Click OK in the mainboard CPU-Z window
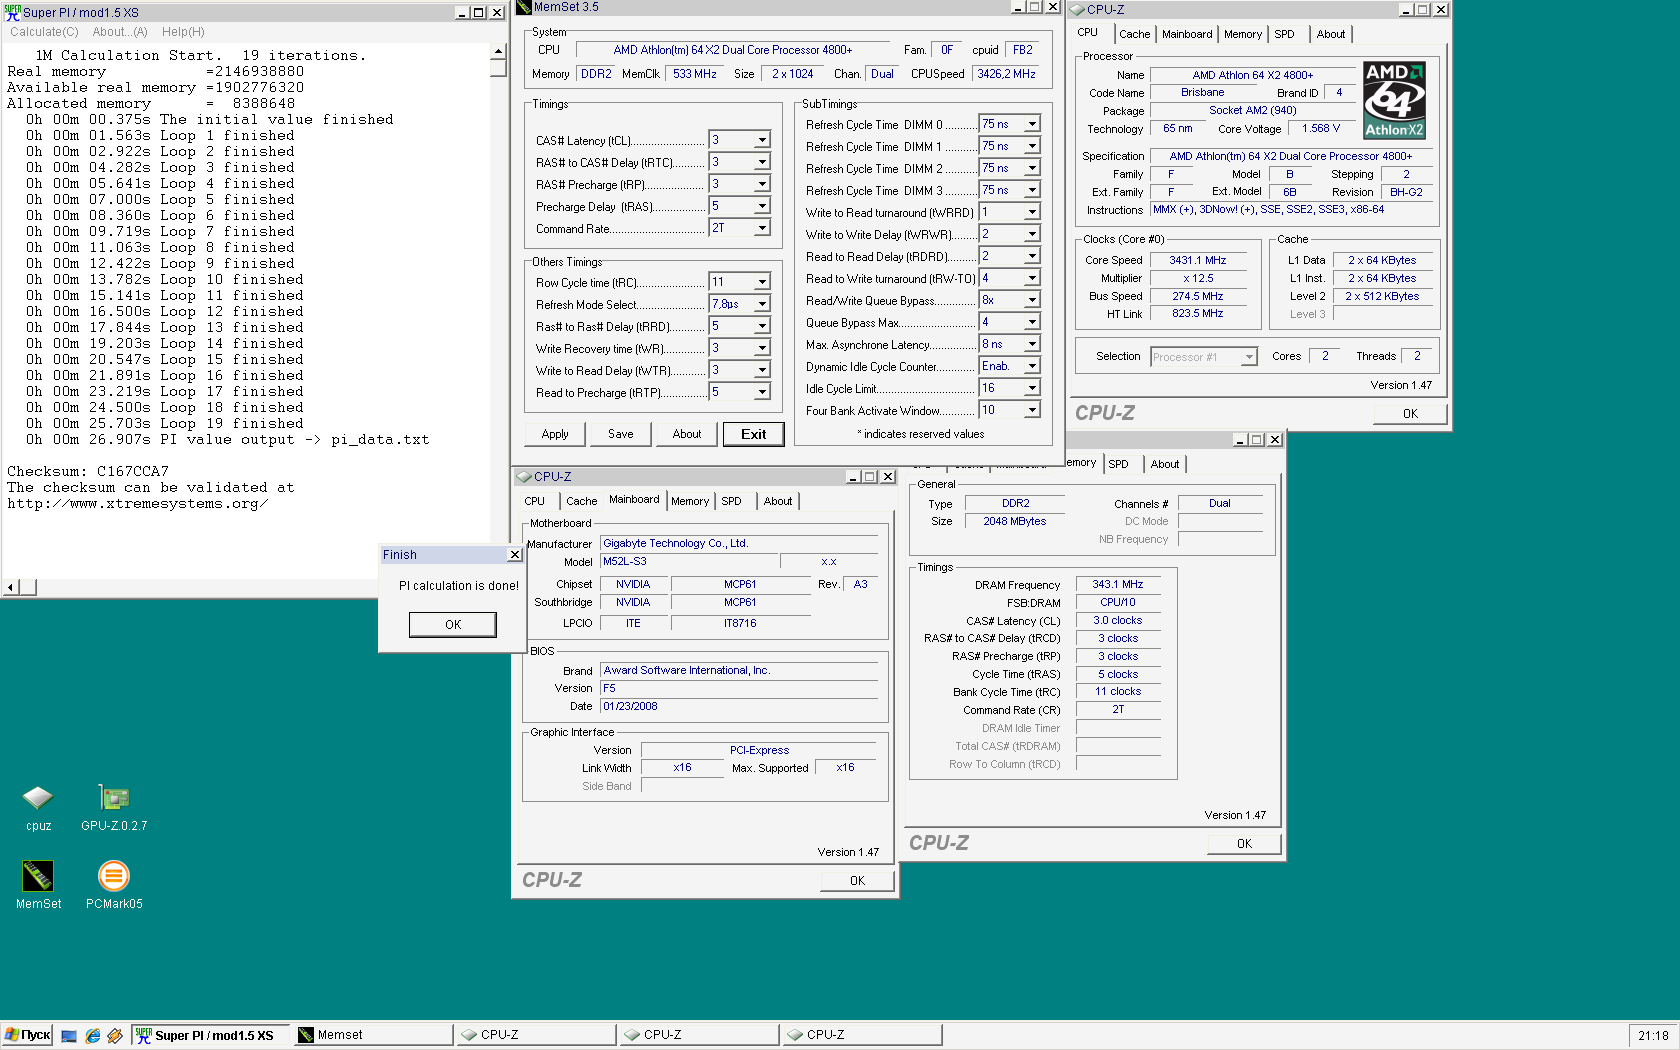The height and width of the screenshot is (1050, 1680). pyautogui.click(x=857, y=880)
